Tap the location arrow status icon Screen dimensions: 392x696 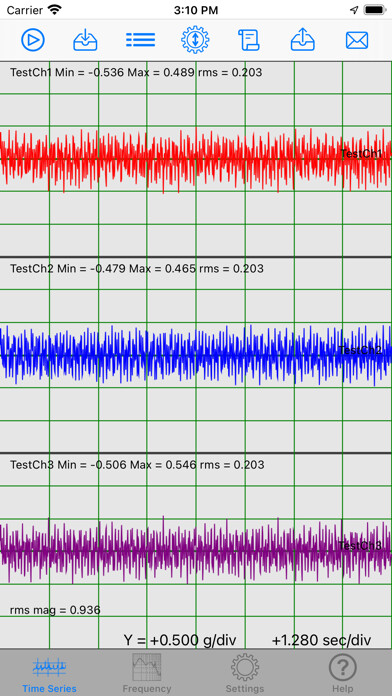354,10
